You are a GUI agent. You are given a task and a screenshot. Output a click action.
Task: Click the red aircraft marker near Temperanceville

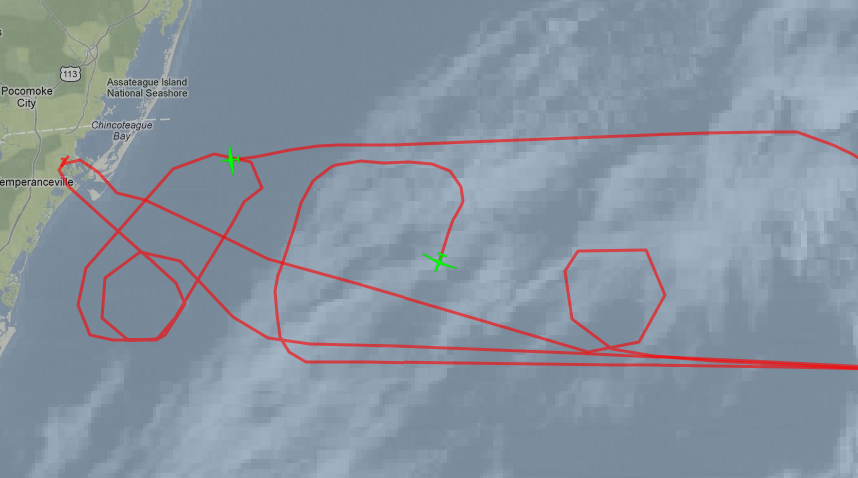pyautogui.click(x=64, y=161)
